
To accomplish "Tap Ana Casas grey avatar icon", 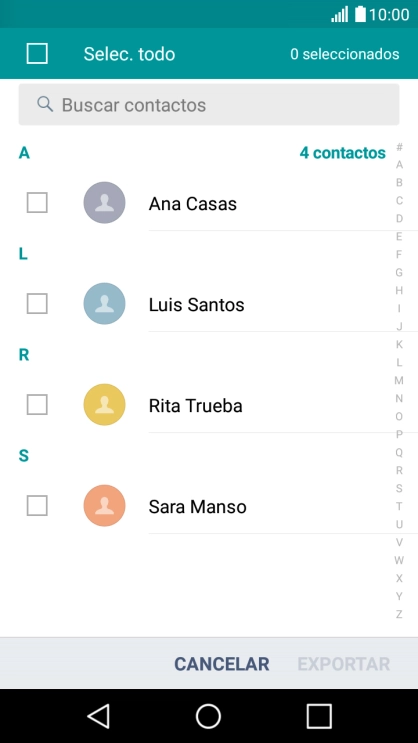I will [x=104, y=203].
